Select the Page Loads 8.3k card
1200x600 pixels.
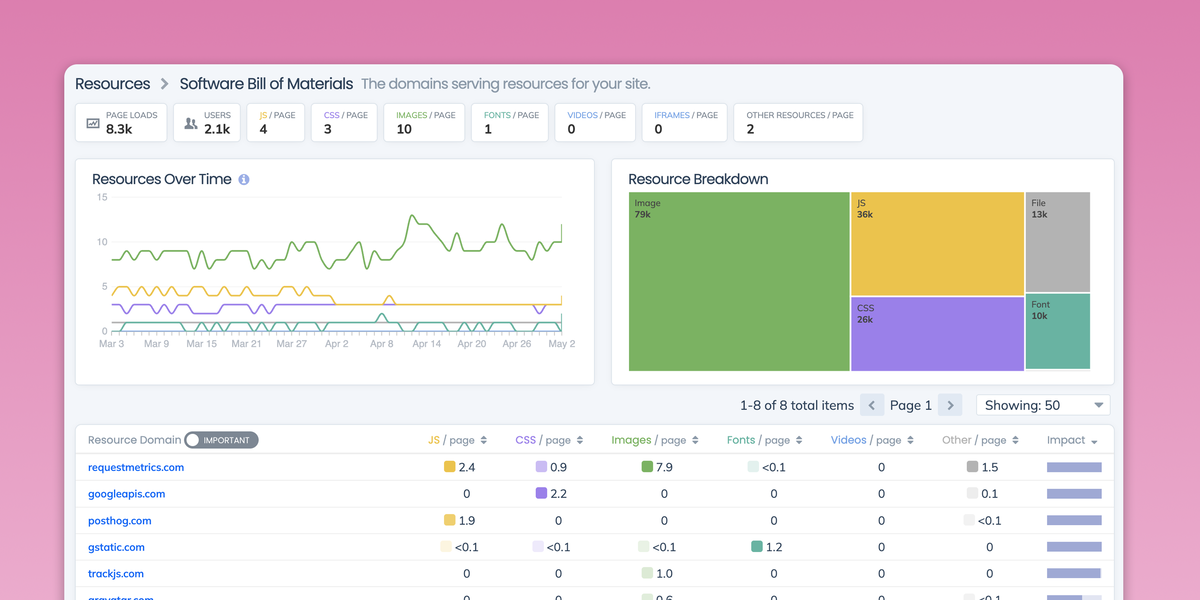point(122,123)
